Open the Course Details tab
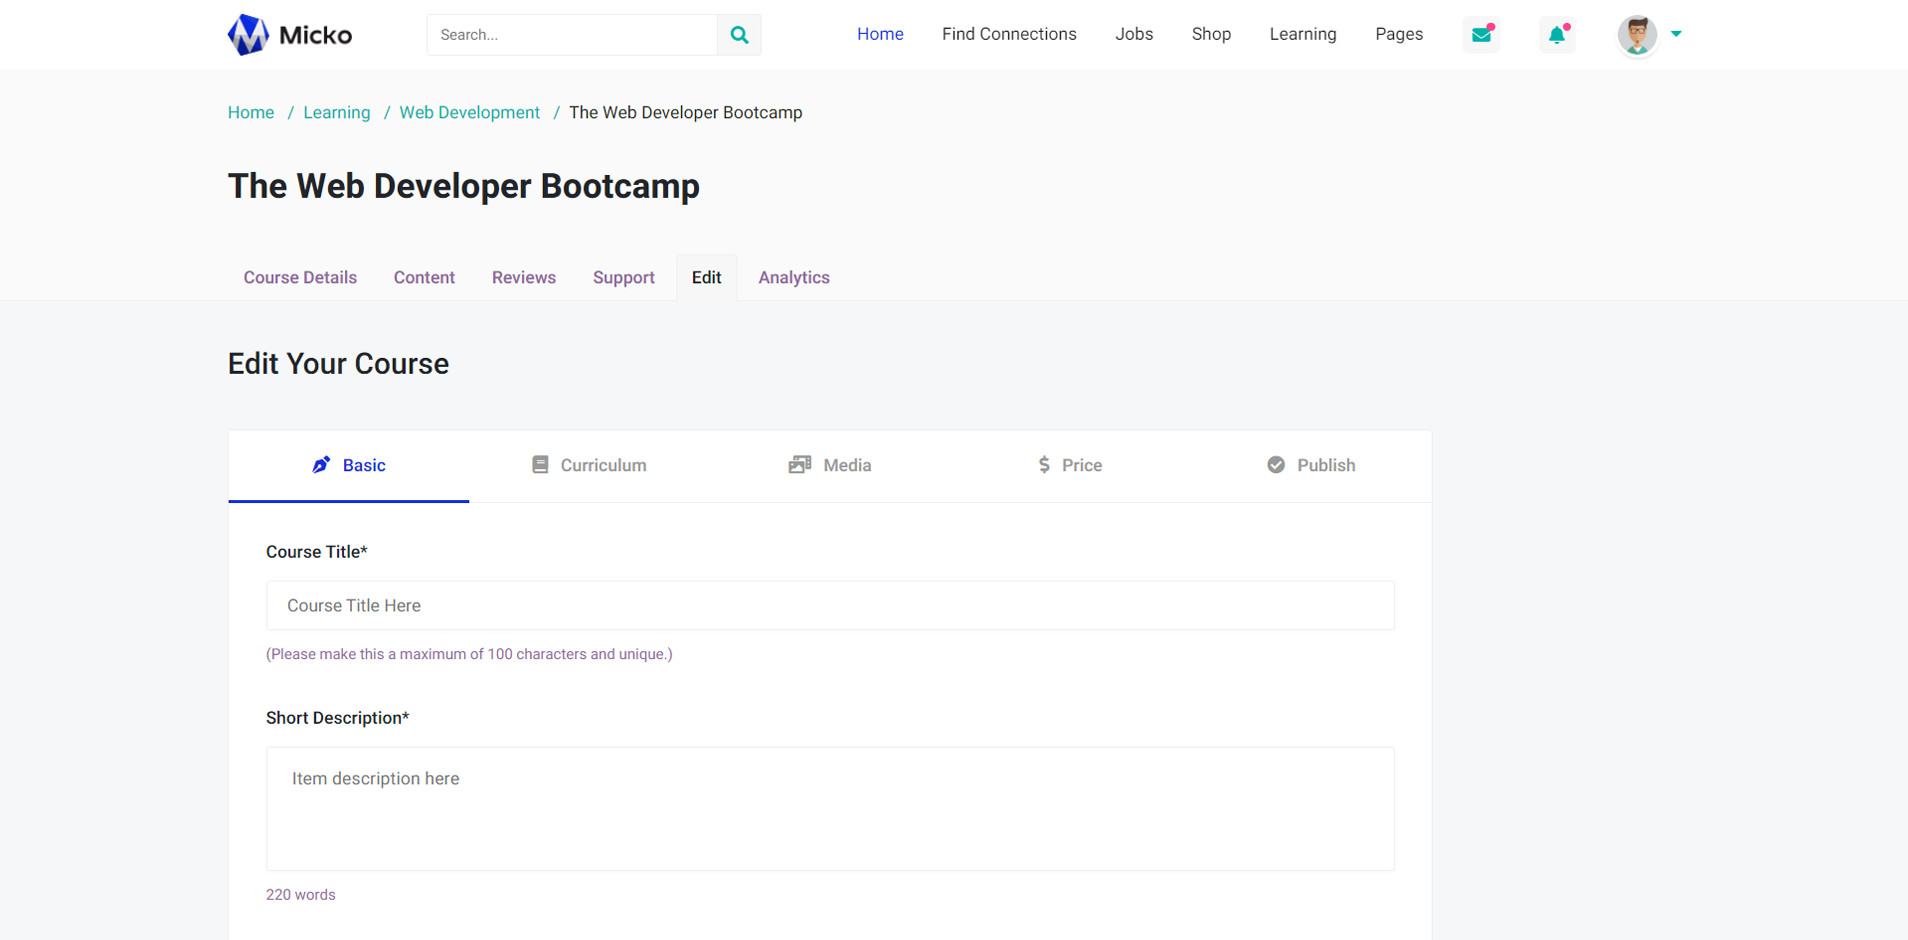This screenshot has width=1908, height=940. click(300, 278)
